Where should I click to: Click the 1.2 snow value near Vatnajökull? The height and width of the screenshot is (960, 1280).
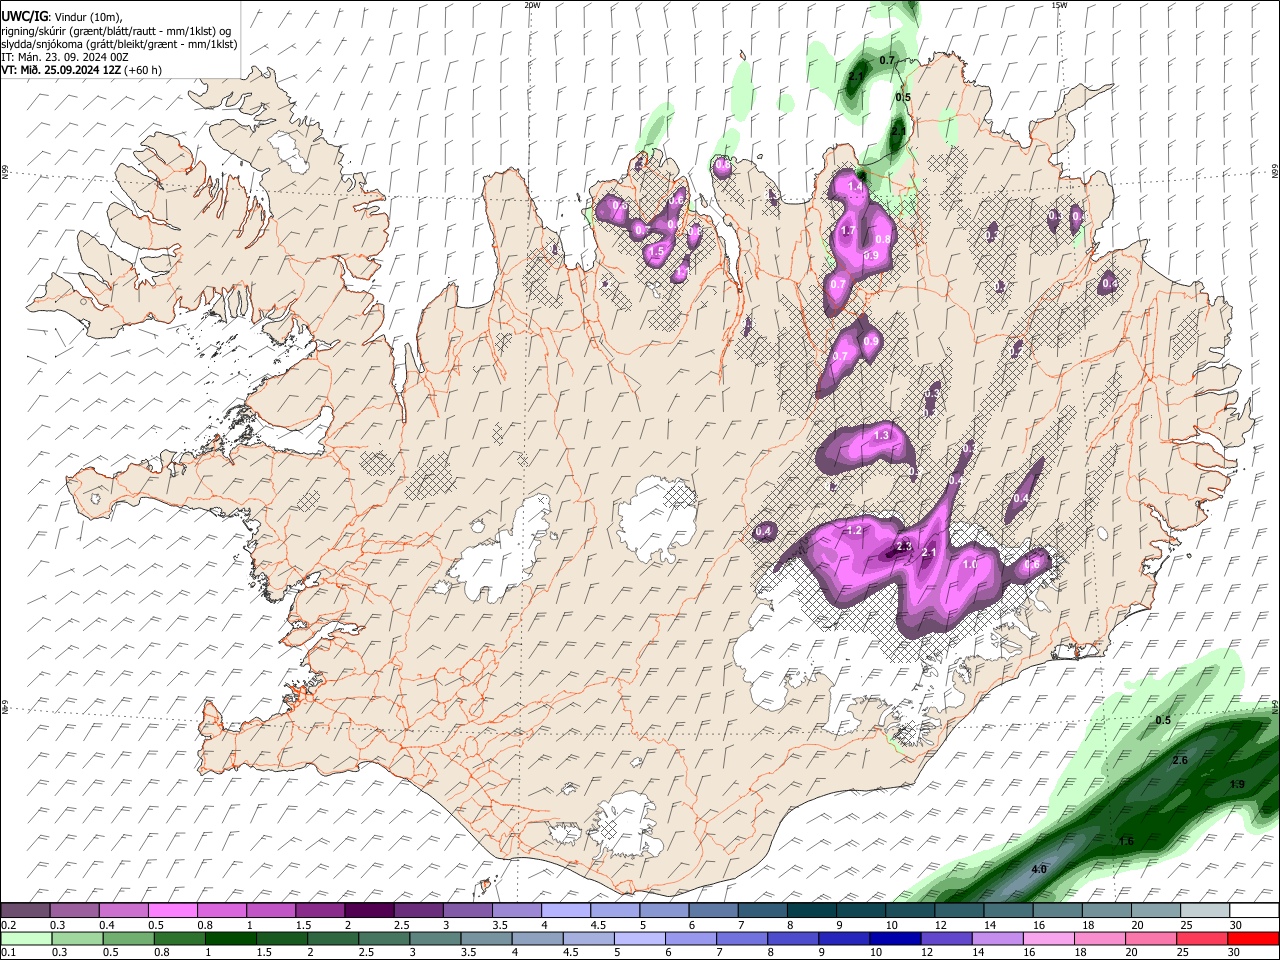(x=854, y=530)
